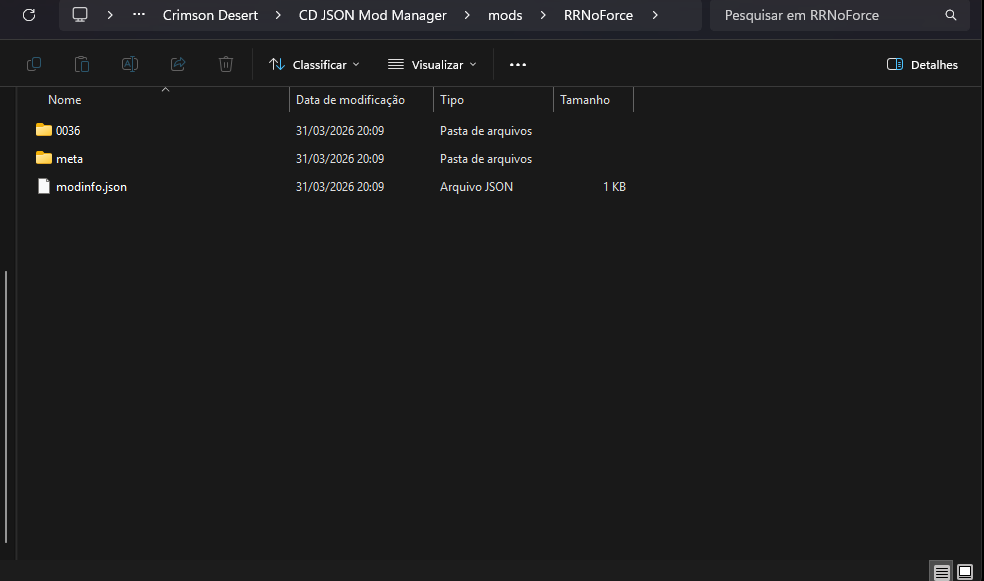The image size is (984, 581).
Task: Click the Arquivo JSON type cell
Action: (476, 187)
